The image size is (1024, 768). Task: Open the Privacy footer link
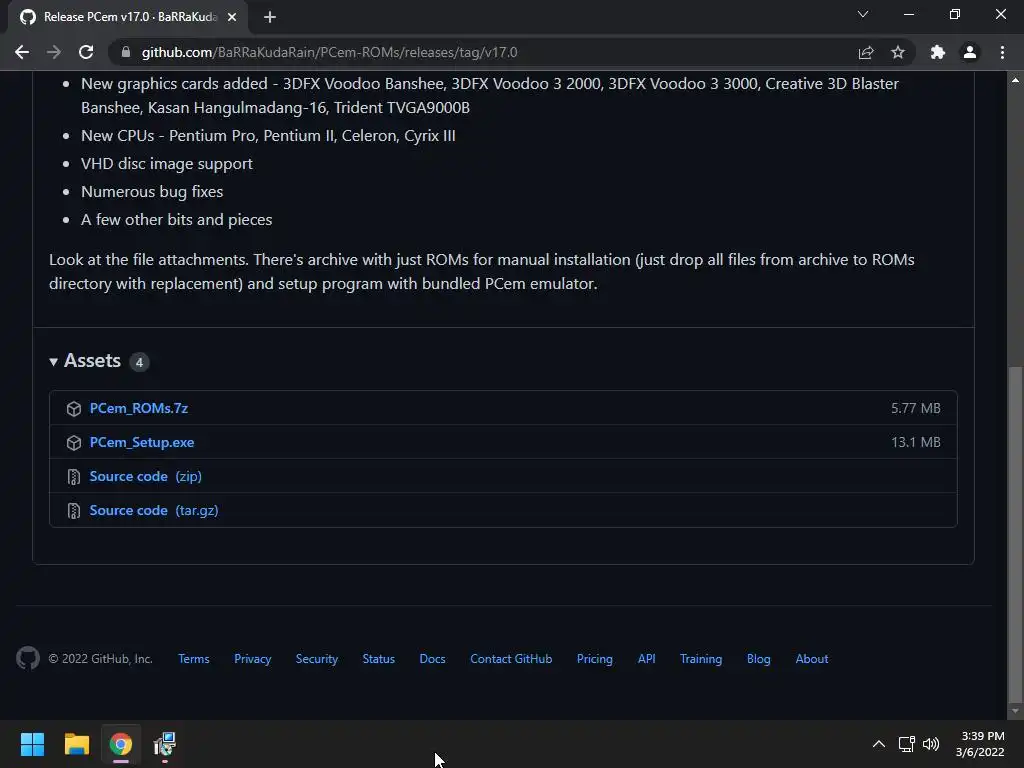(x=253, y=659)
